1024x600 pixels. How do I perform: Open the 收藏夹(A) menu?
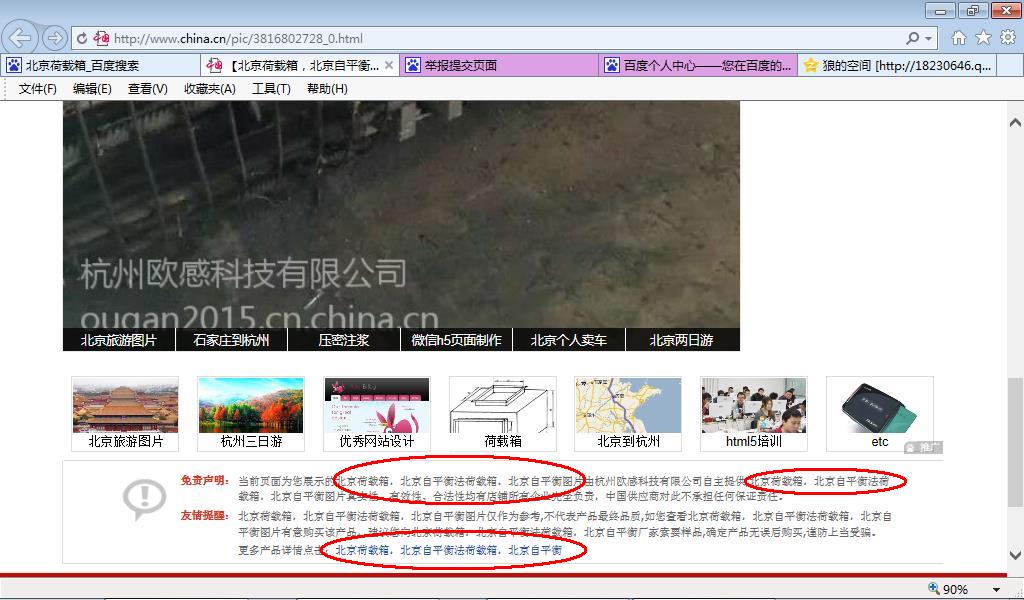click(210, 89)
